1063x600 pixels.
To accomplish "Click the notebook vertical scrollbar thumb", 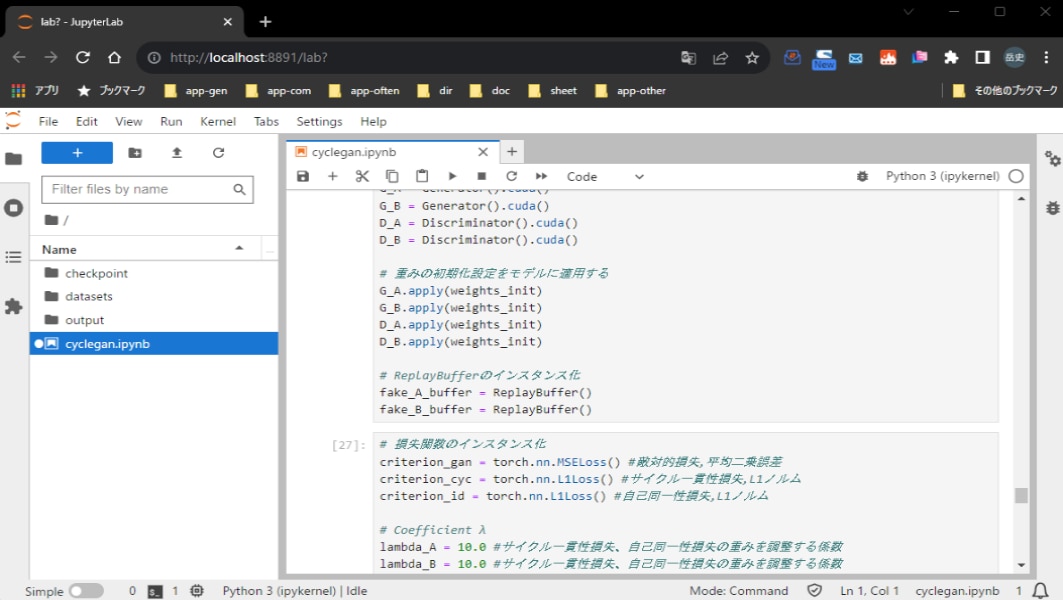I will (1021, 496).
